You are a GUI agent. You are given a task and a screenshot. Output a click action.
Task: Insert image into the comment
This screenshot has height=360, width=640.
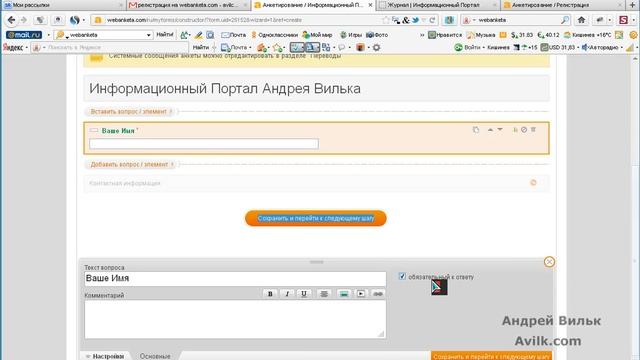tap(344, 293)
